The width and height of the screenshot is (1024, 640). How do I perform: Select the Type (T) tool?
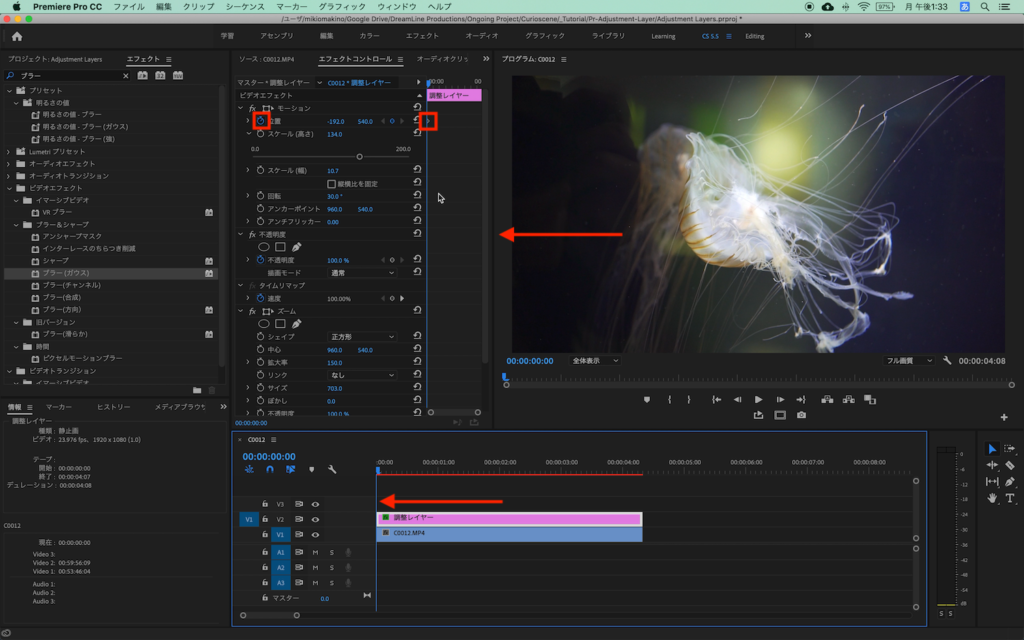pos(1009,497)
